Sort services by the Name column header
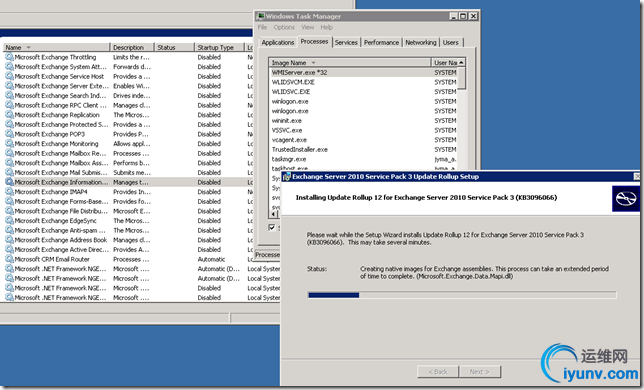The width and height of the screenshot is (644, 390). (57, 48)
